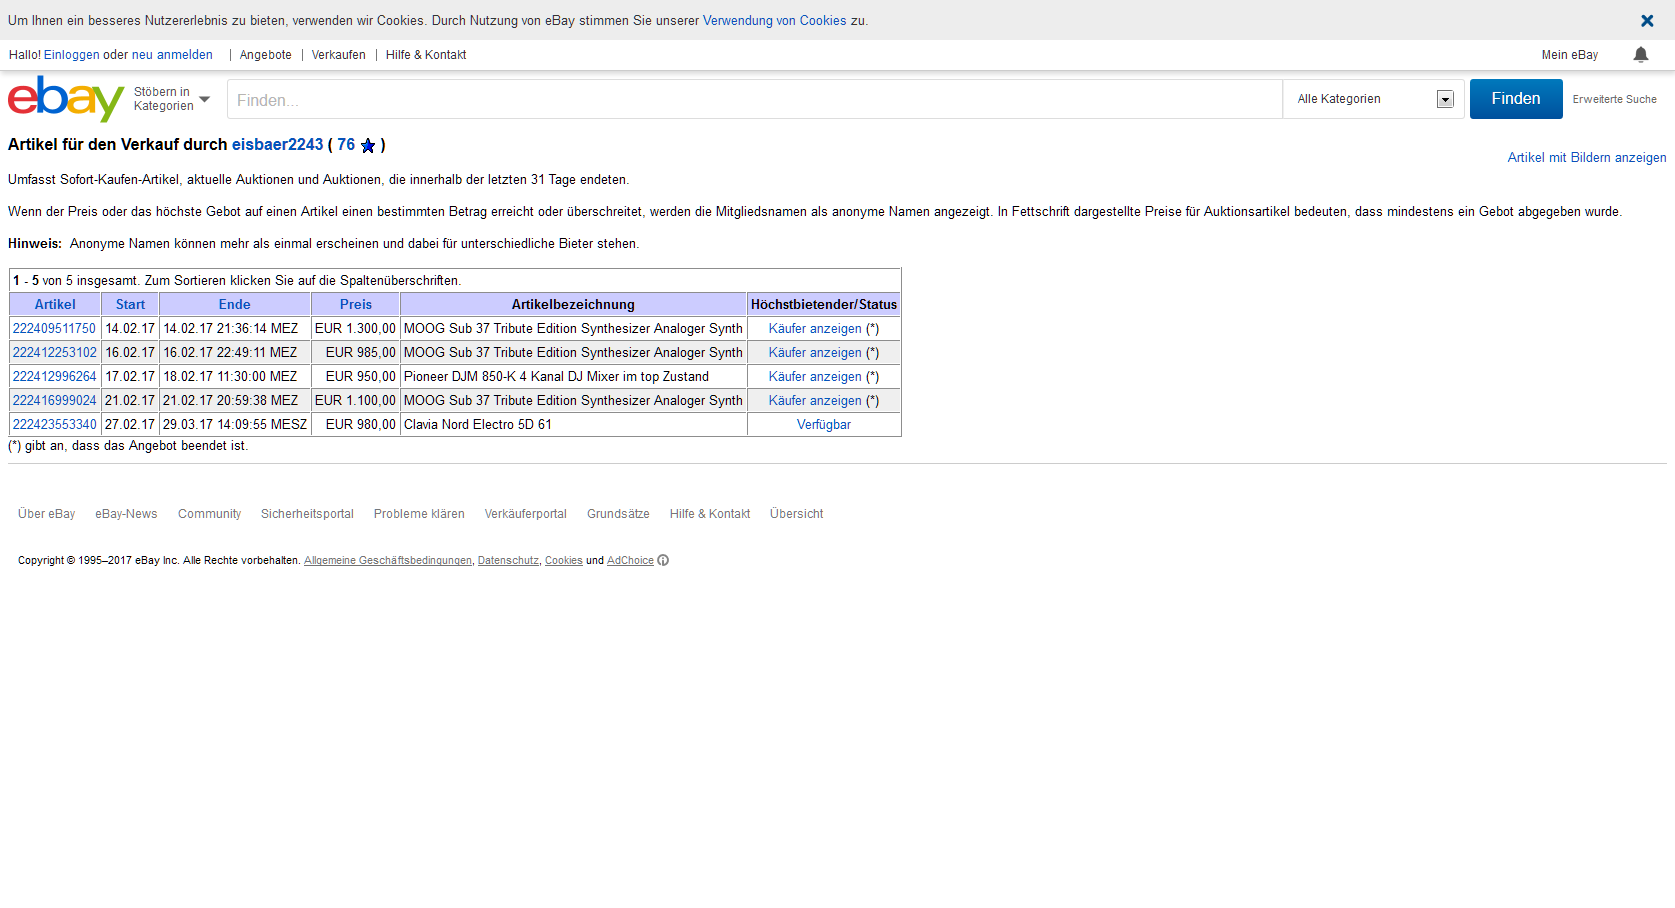Open seller profile eisbaer2243
Image resolution: width=1675 pixels, height=908 pixels.
click(277, 145)
